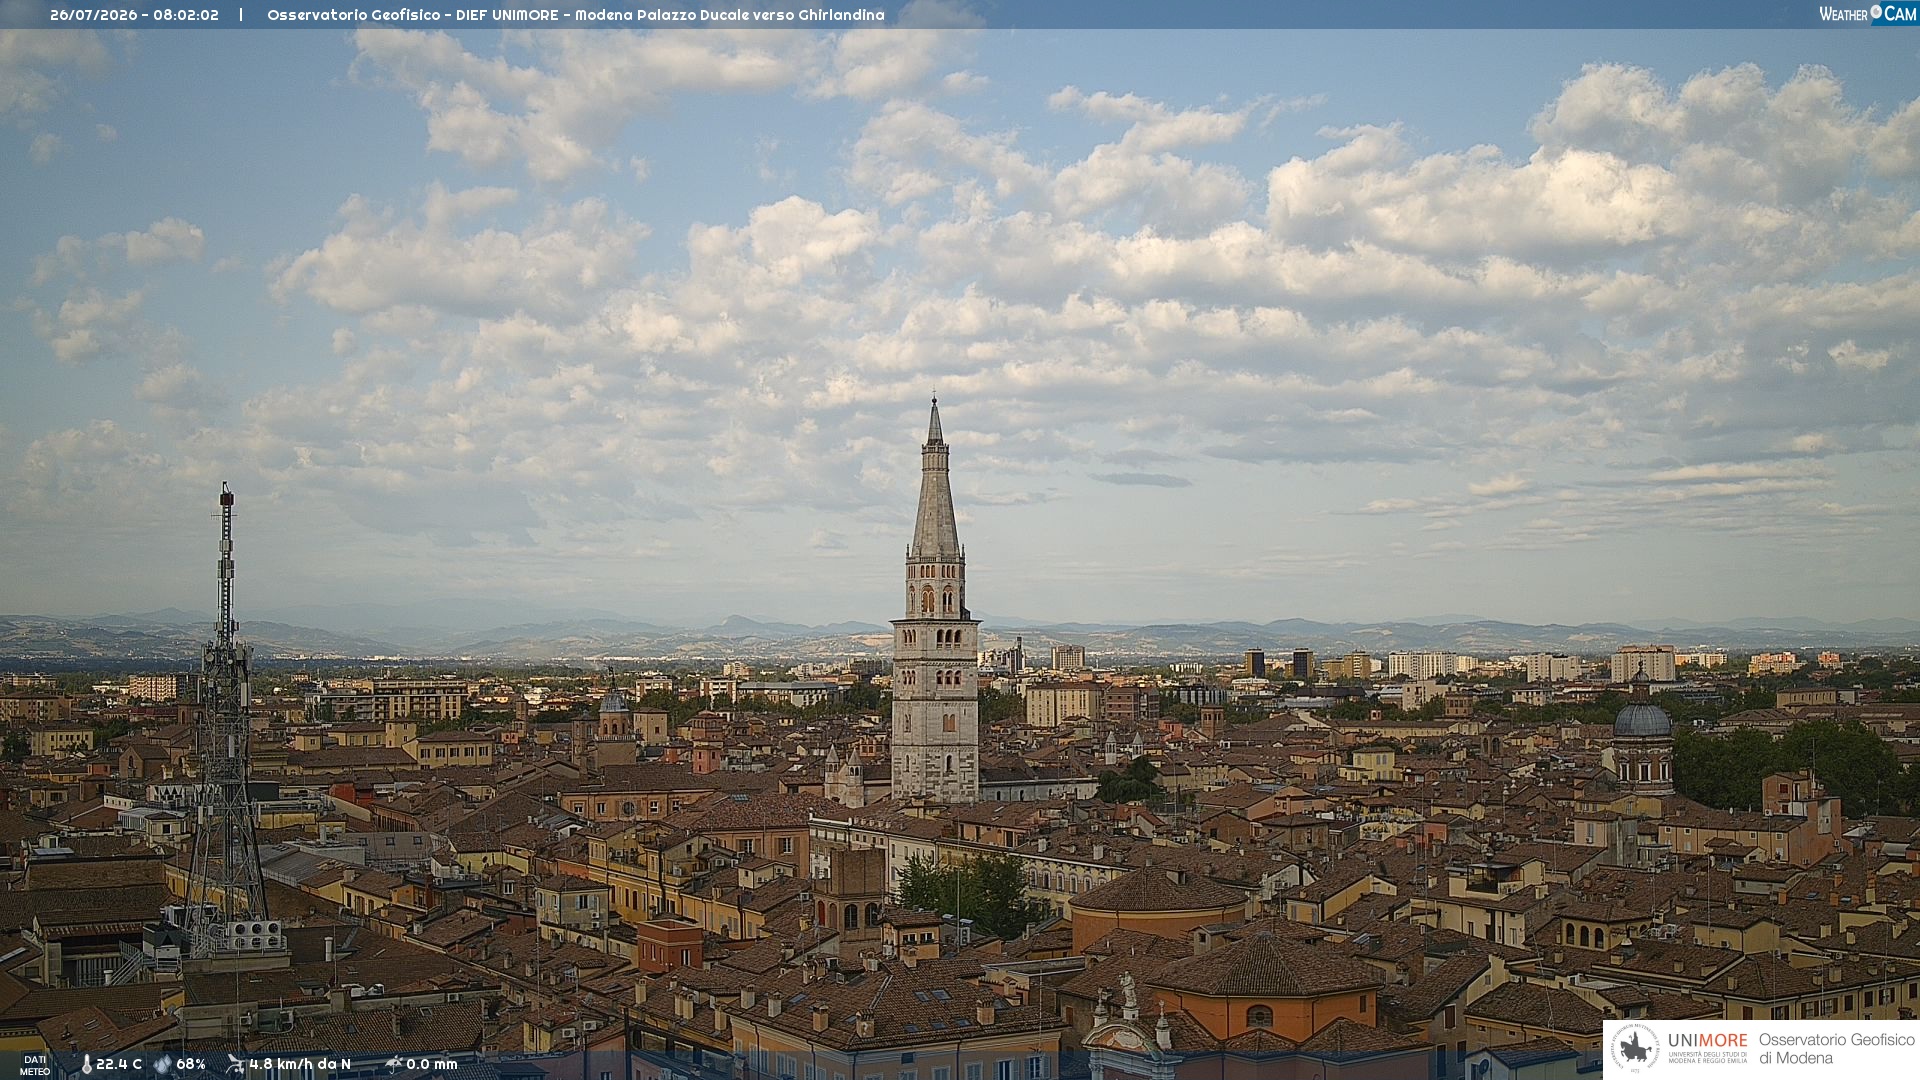Click the wind anemometer icon
The height and width of the screenshot is (1080, 1920).
point(235,1064)
